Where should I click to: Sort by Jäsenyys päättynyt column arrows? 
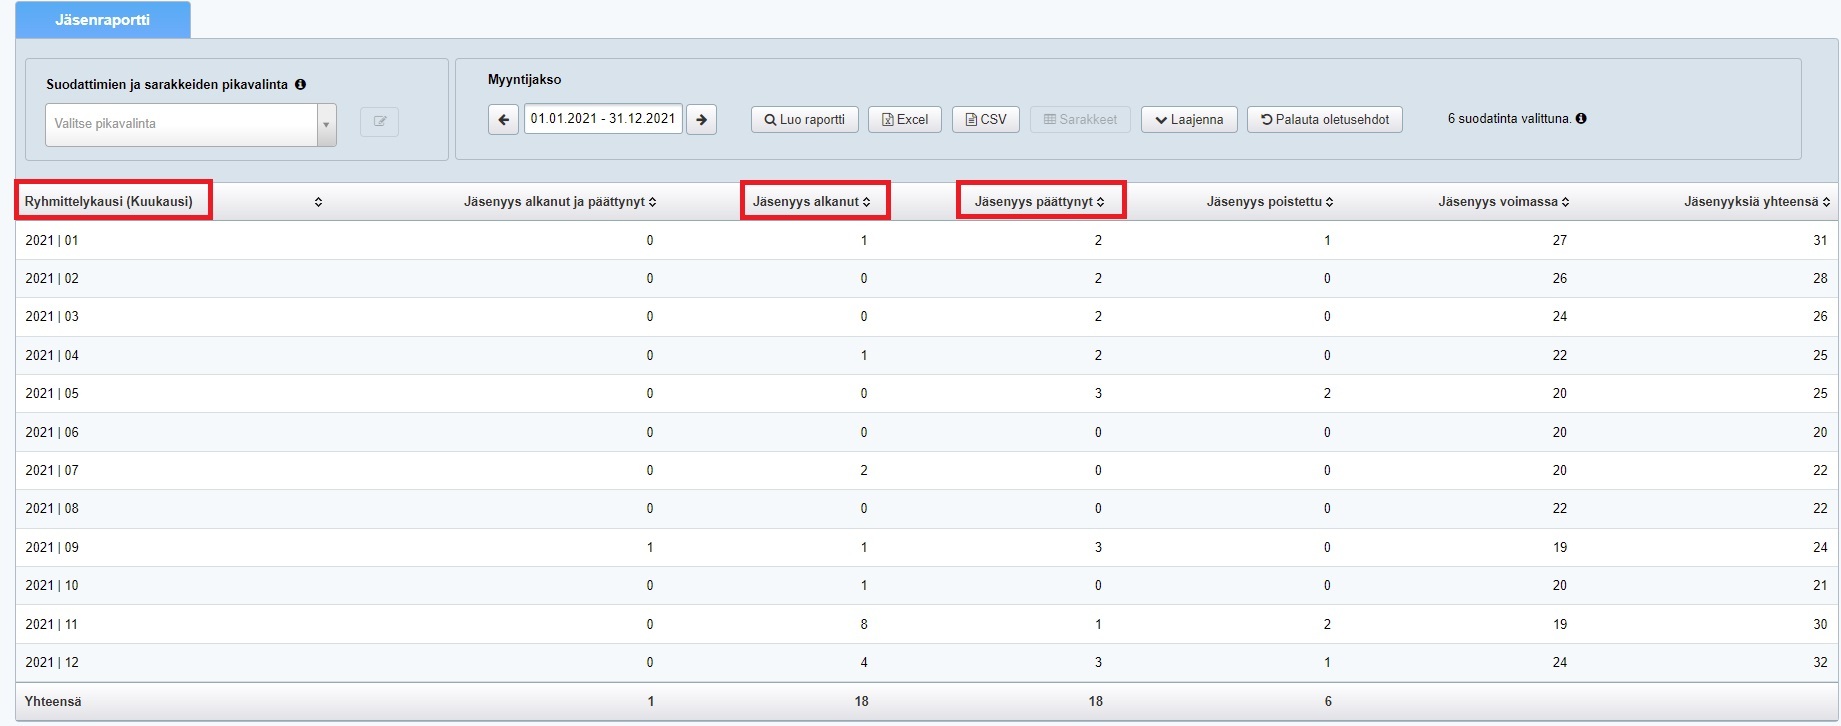(1100, 202)
